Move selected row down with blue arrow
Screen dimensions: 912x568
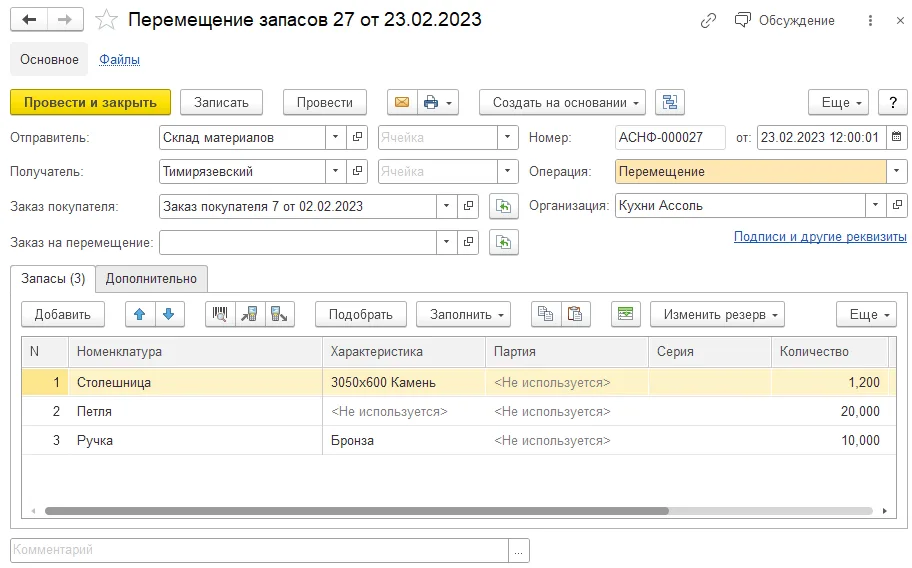click(x=169, y=314)
